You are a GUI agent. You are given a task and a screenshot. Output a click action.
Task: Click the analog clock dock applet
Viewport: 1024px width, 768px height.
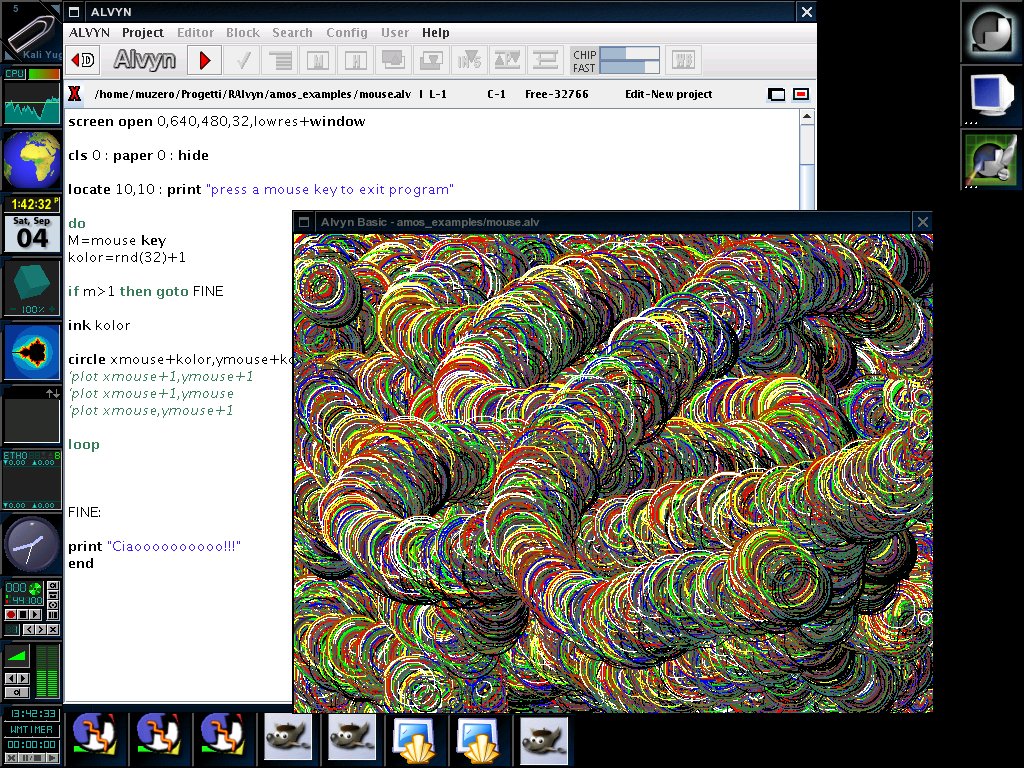point(32,545)
